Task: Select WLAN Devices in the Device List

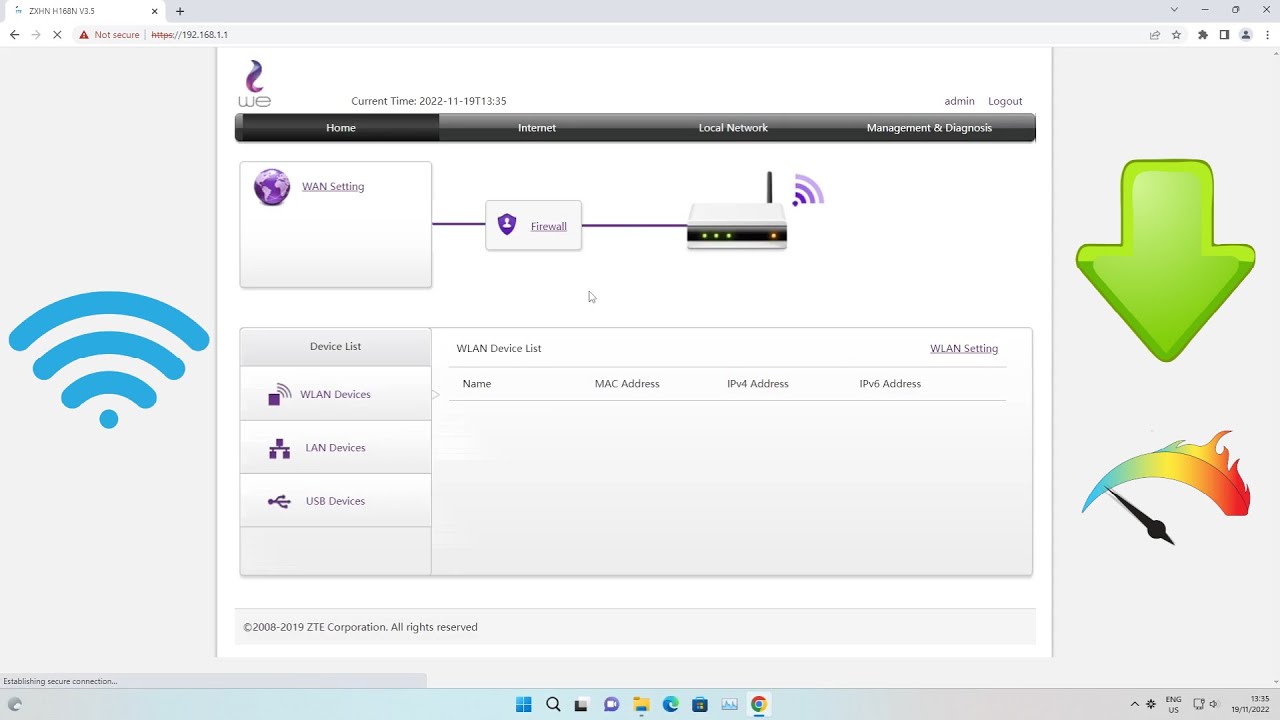Action: (x=335, y=394)
